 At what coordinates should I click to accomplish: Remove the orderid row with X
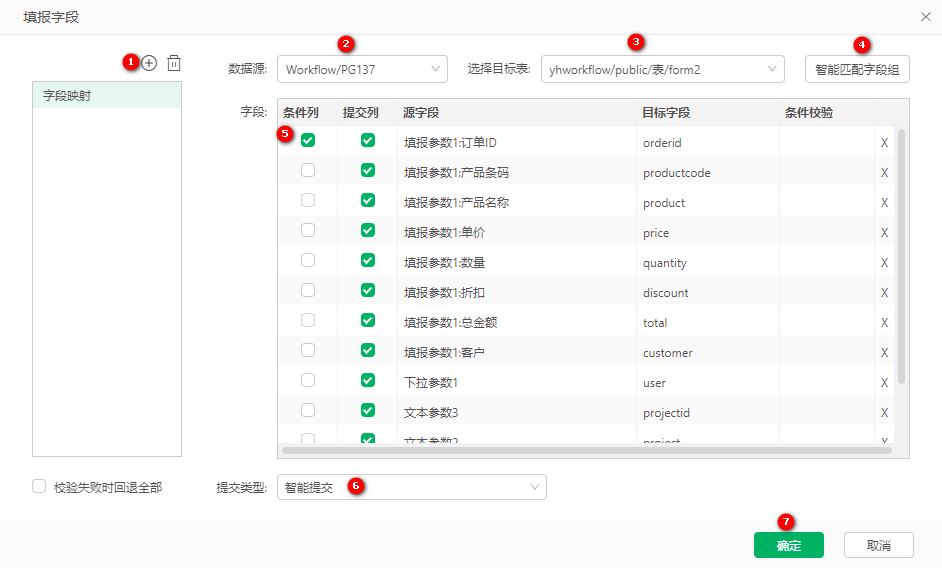coord(884,142)
